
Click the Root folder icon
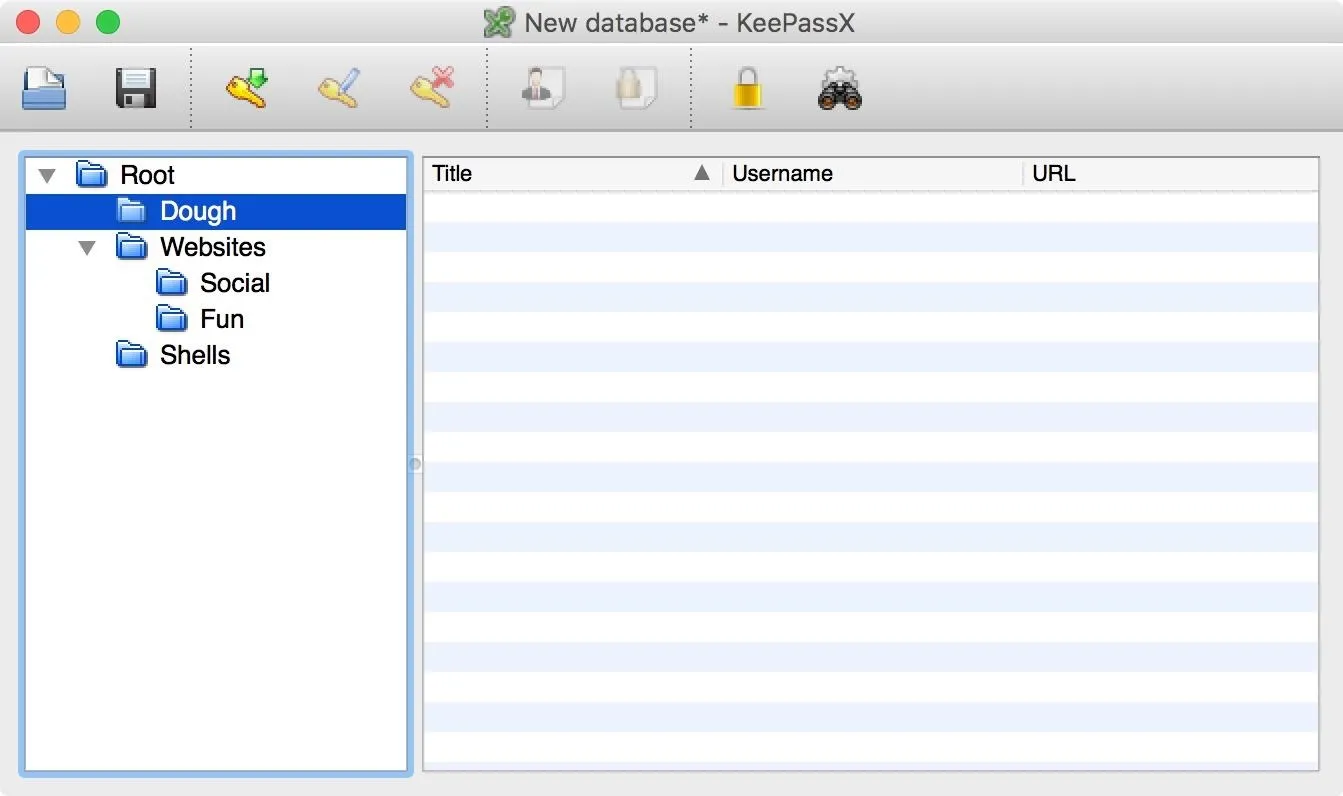pyautogui.click(x=92, y=175)
